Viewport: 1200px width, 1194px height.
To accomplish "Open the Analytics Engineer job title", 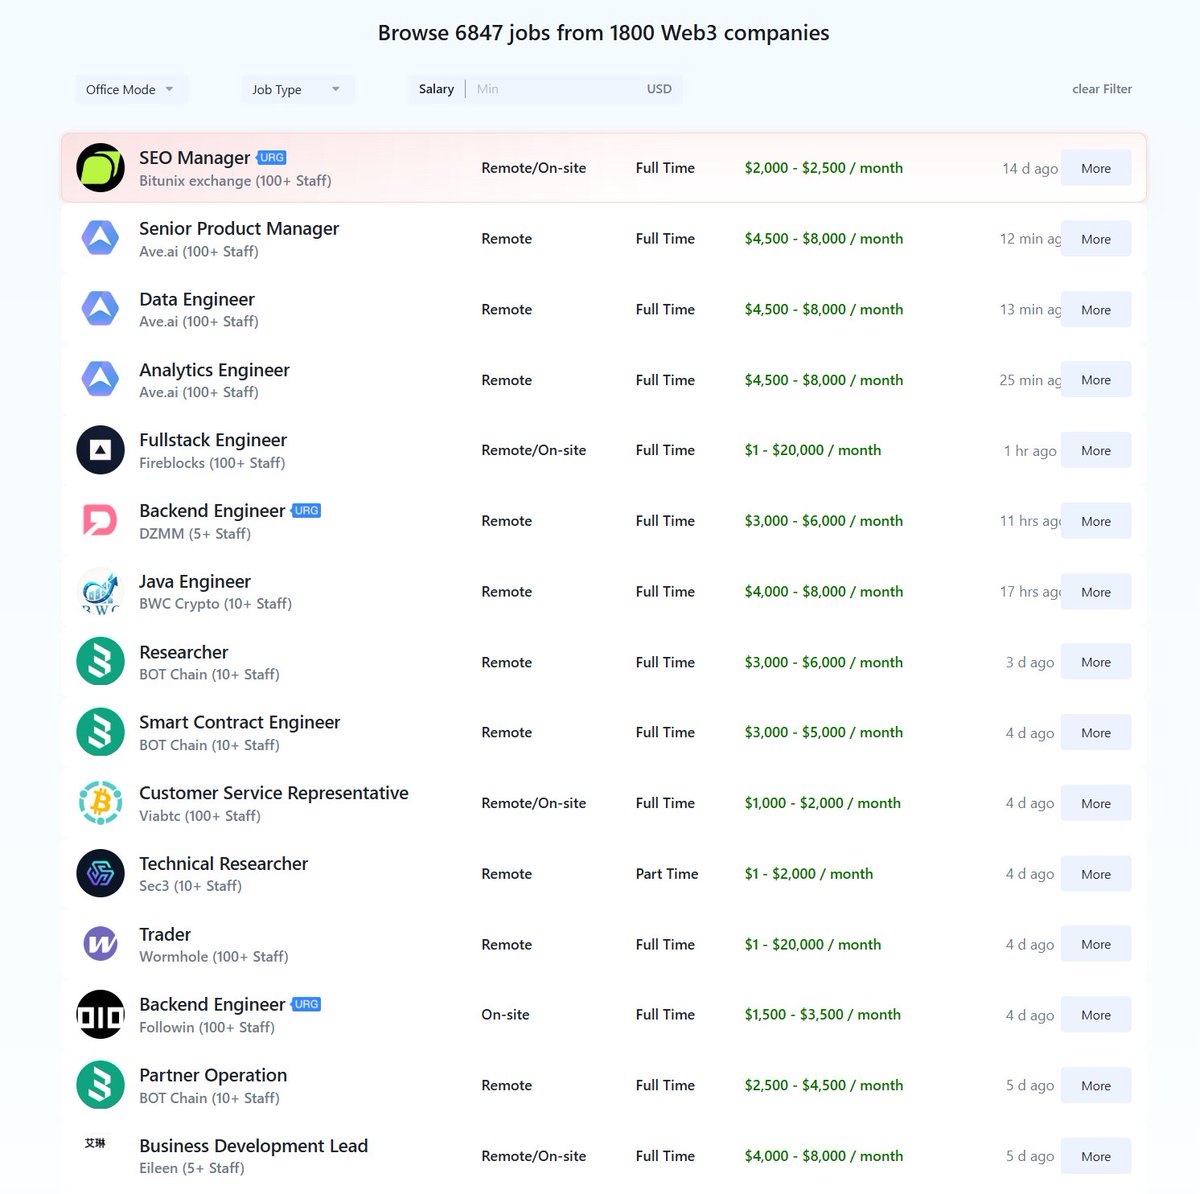I will coord(214,370).
